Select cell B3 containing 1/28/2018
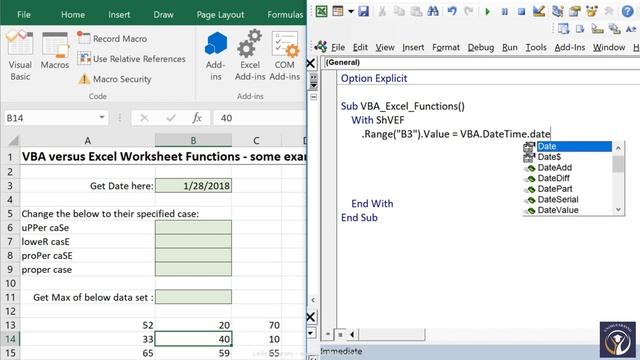The height and width of the screenshot is (360, 640). [x=193, y=186]
